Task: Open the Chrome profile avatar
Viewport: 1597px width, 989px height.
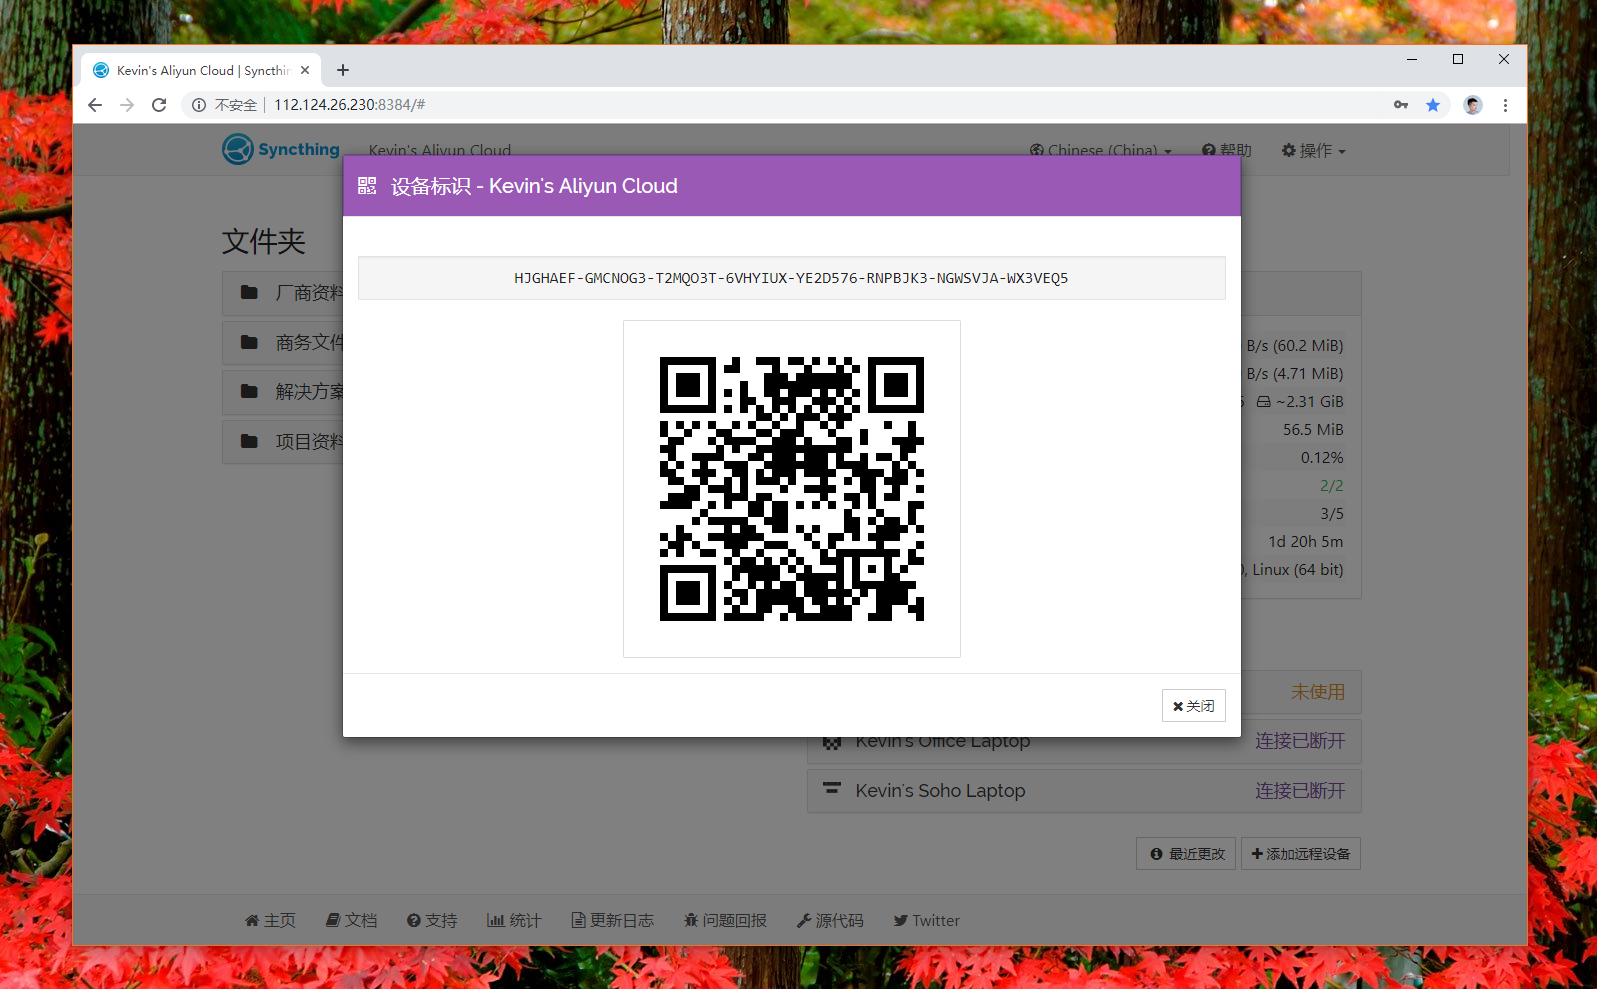Action: click(x=1472, y=105)
